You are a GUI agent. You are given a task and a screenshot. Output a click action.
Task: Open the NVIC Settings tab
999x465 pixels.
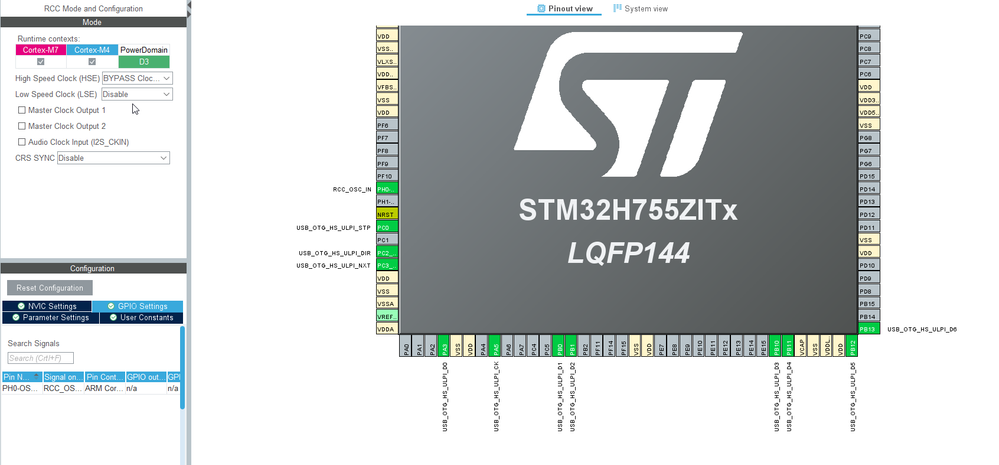tap(47, 306)
